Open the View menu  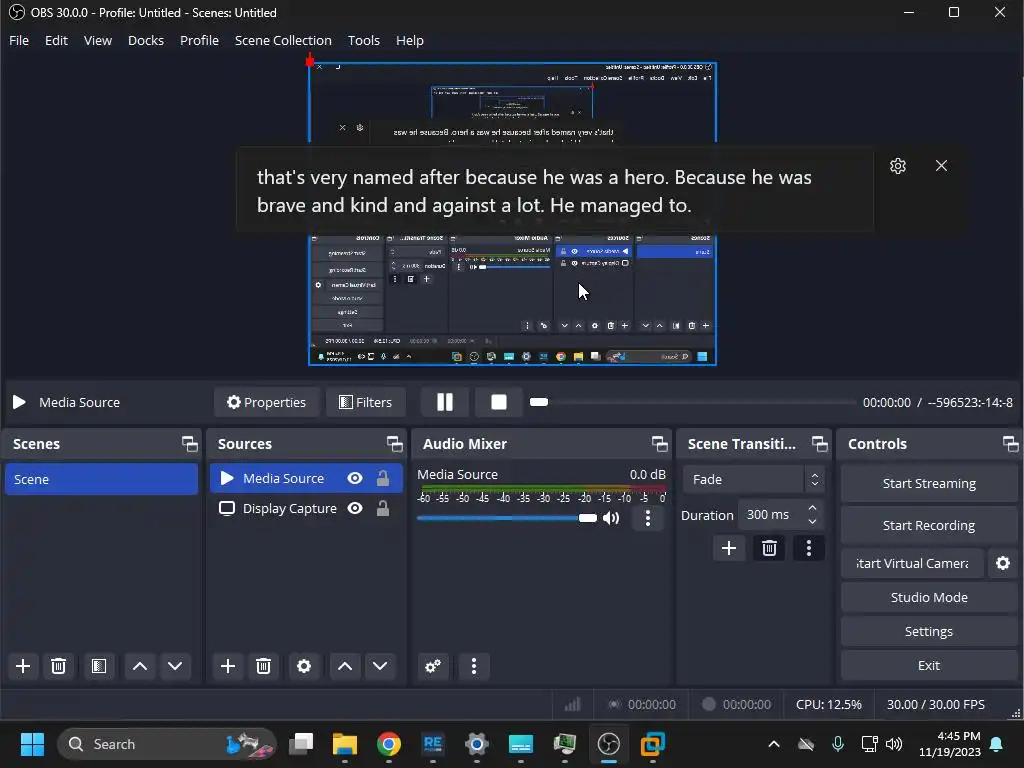click(x=98, y=40)
